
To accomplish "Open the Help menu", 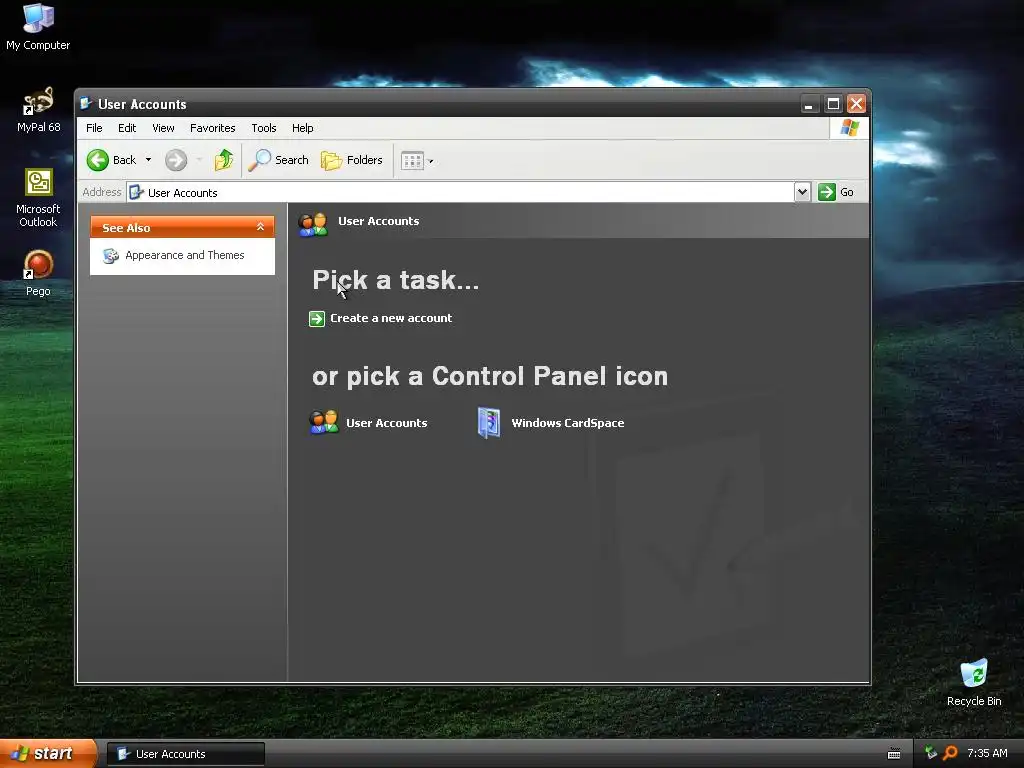I will [x=302, y=128].
